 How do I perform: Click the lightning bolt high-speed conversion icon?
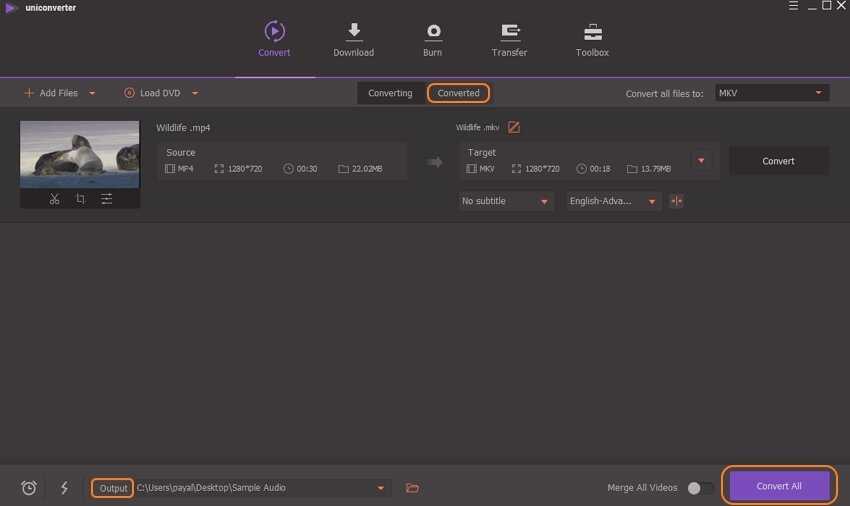pyautogui.click(x=65, y=488)
